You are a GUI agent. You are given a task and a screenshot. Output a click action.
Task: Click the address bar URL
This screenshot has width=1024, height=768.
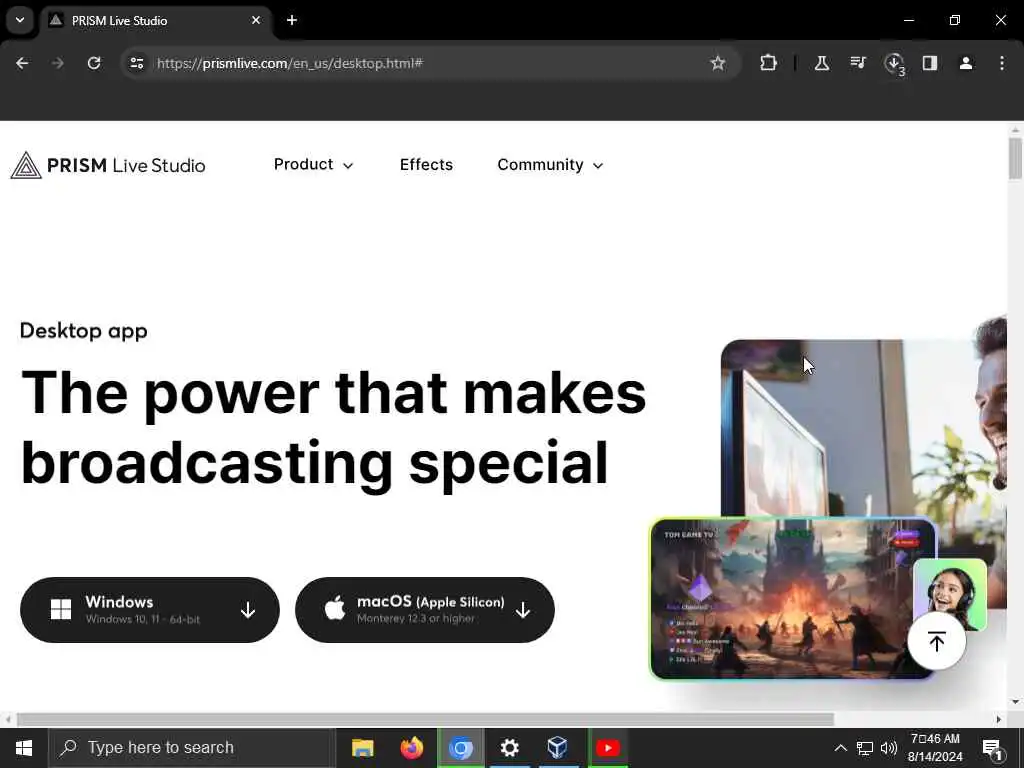tap(290, 63)
